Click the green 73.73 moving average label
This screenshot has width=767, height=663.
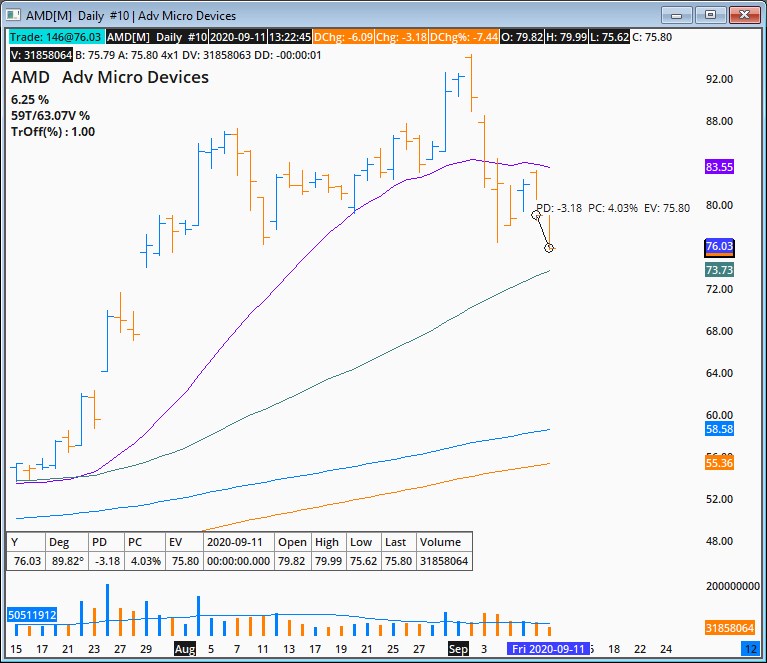click(x=719, y=270)
